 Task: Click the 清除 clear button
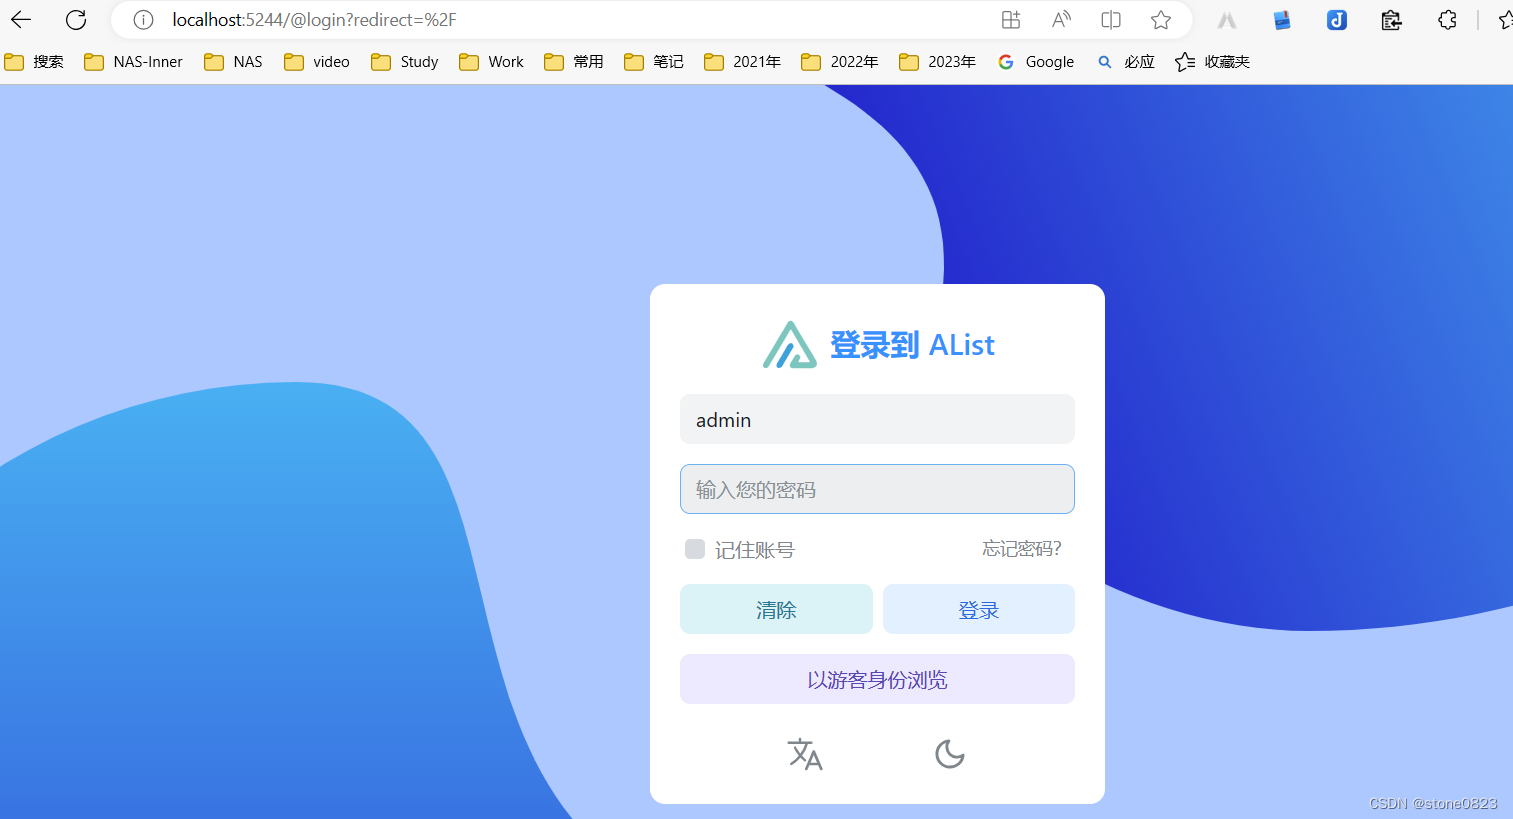776,609
